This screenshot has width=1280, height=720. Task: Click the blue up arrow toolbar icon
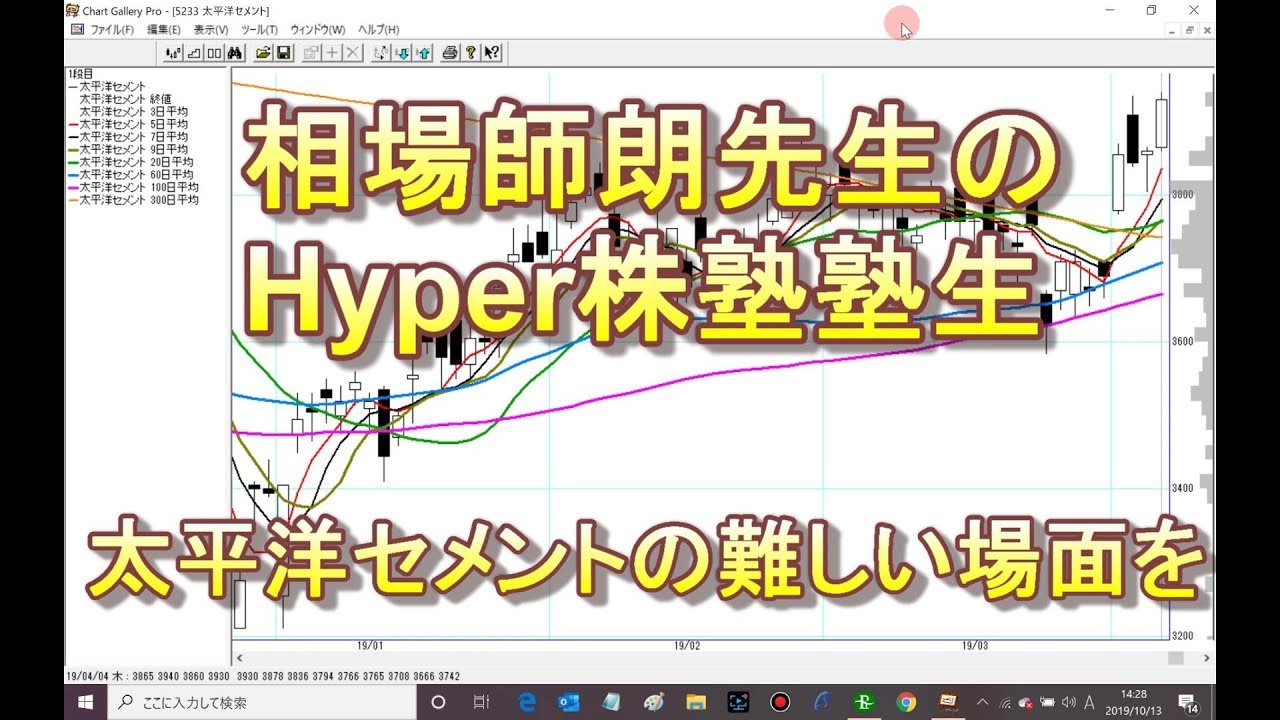coord(422,53)
